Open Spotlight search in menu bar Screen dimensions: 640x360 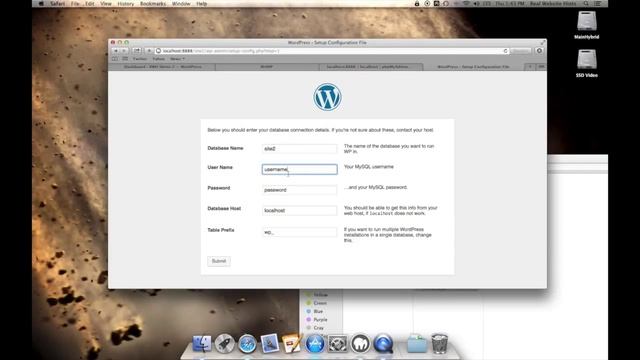586,4
